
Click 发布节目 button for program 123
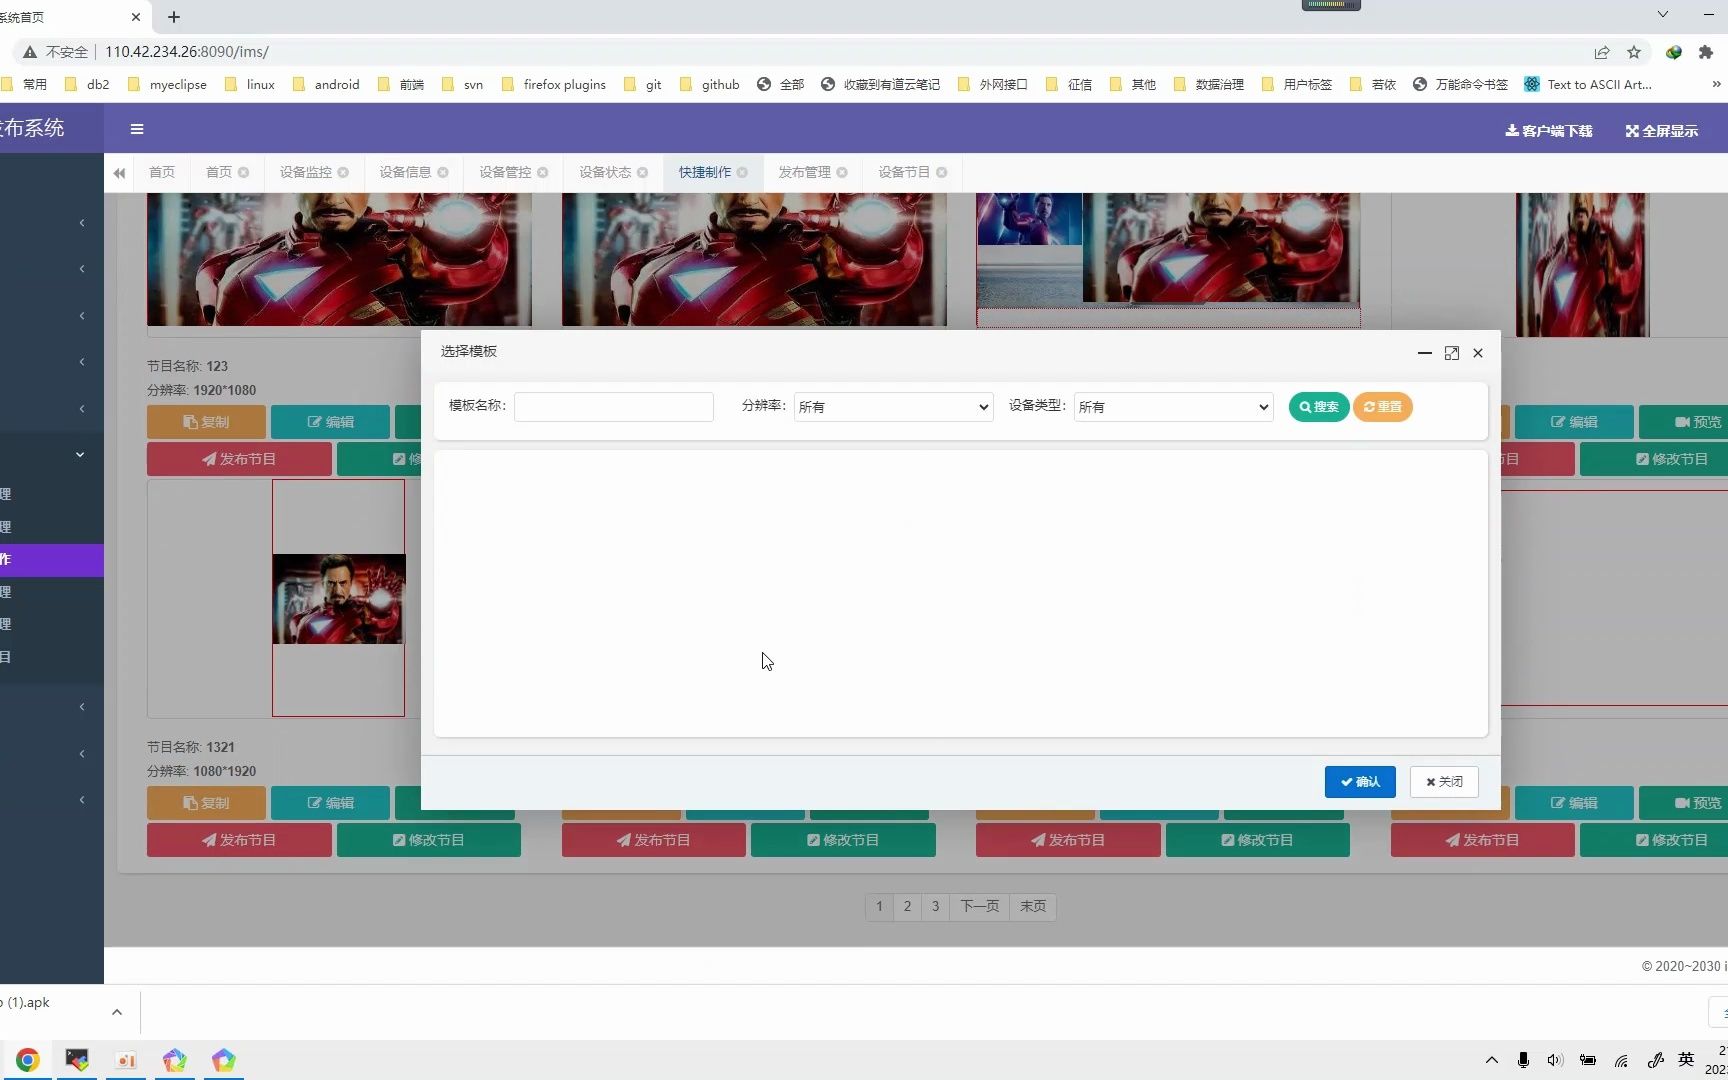point(239,459)
